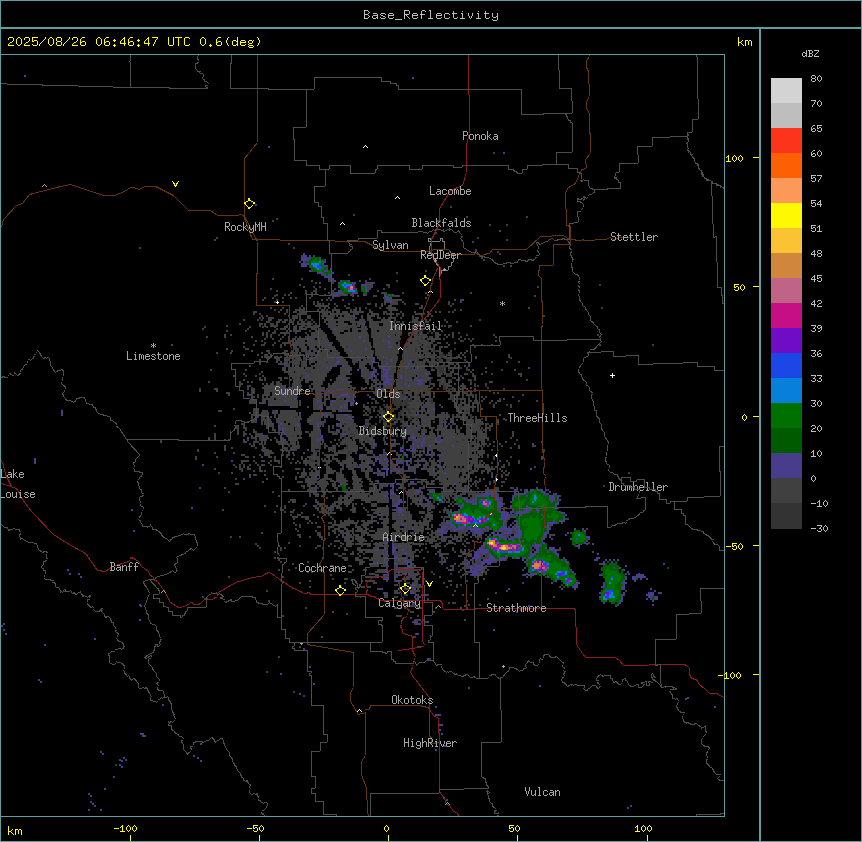862x842 pixels.
Task: Click the Banff label
Action: [124, 567]
